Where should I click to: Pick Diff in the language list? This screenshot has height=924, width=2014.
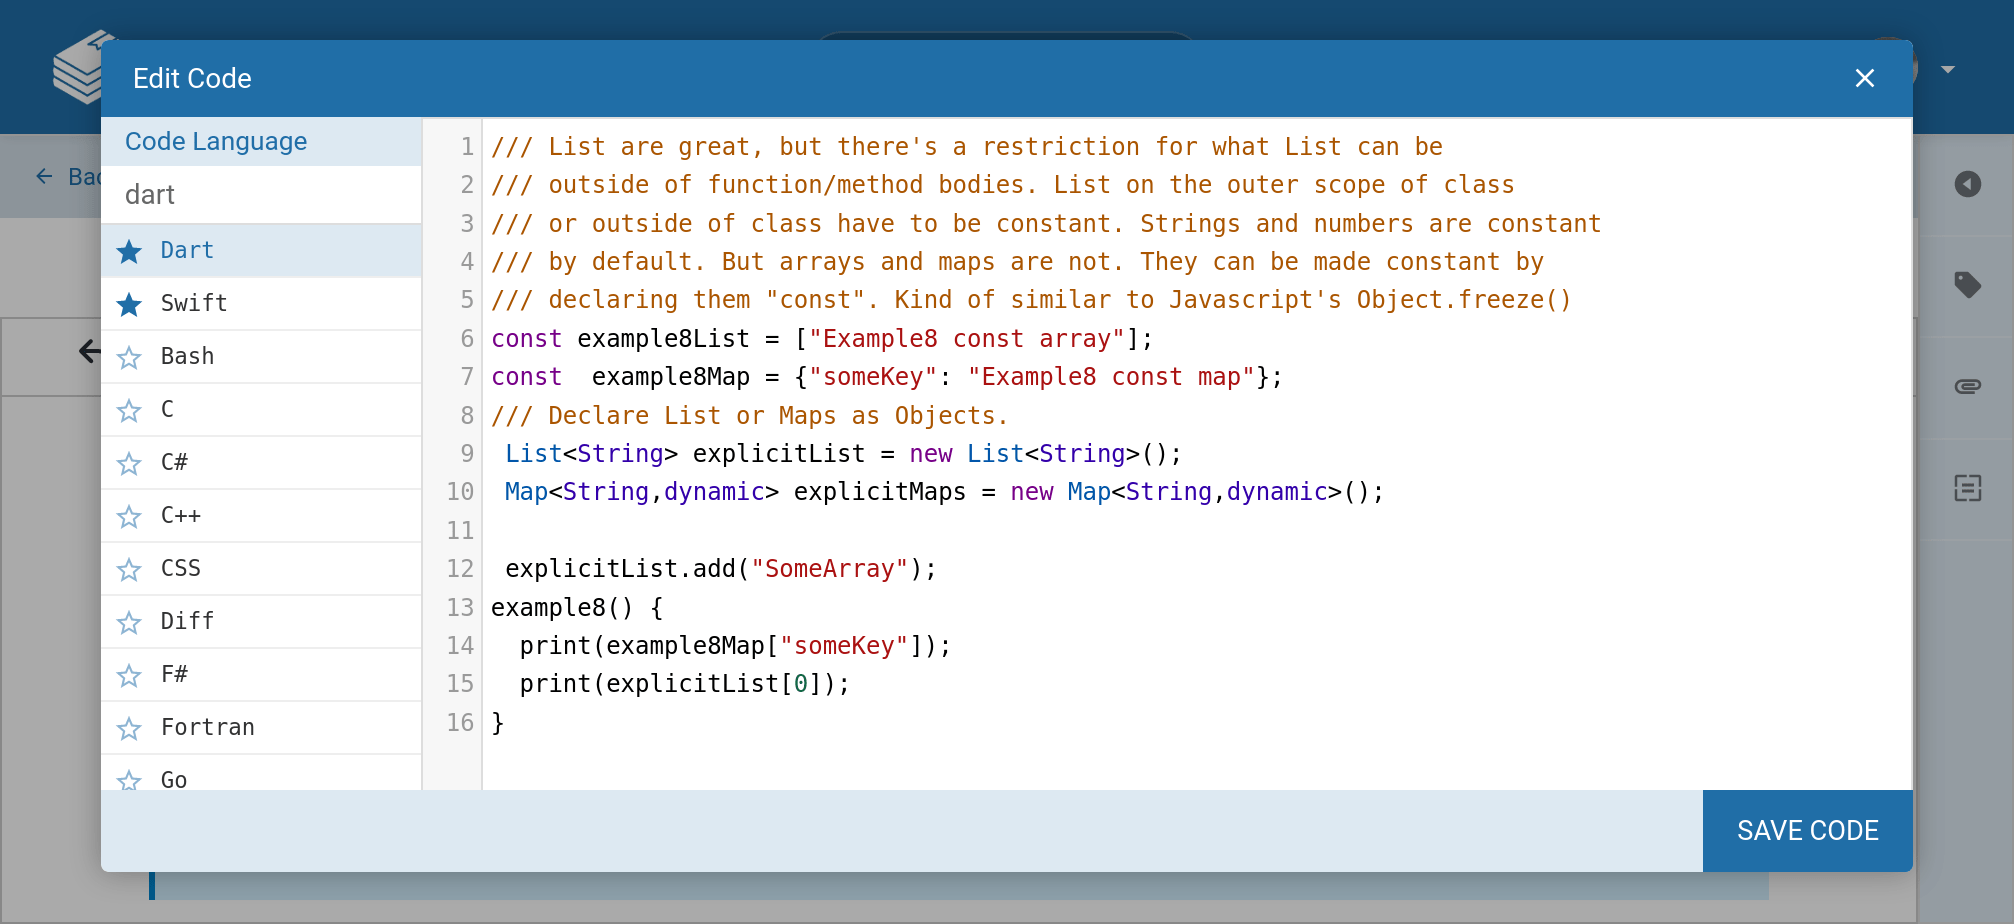click(187, 621)
